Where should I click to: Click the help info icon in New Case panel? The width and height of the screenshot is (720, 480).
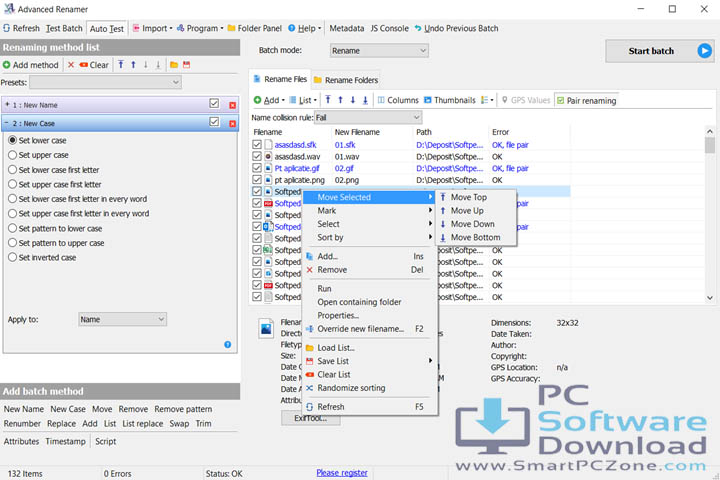(x=228, y=344)
